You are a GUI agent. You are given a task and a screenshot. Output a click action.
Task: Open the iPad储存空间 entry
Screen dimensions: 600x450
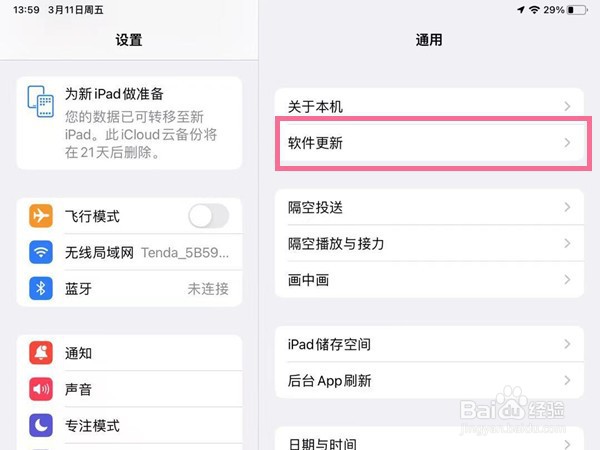429,344
